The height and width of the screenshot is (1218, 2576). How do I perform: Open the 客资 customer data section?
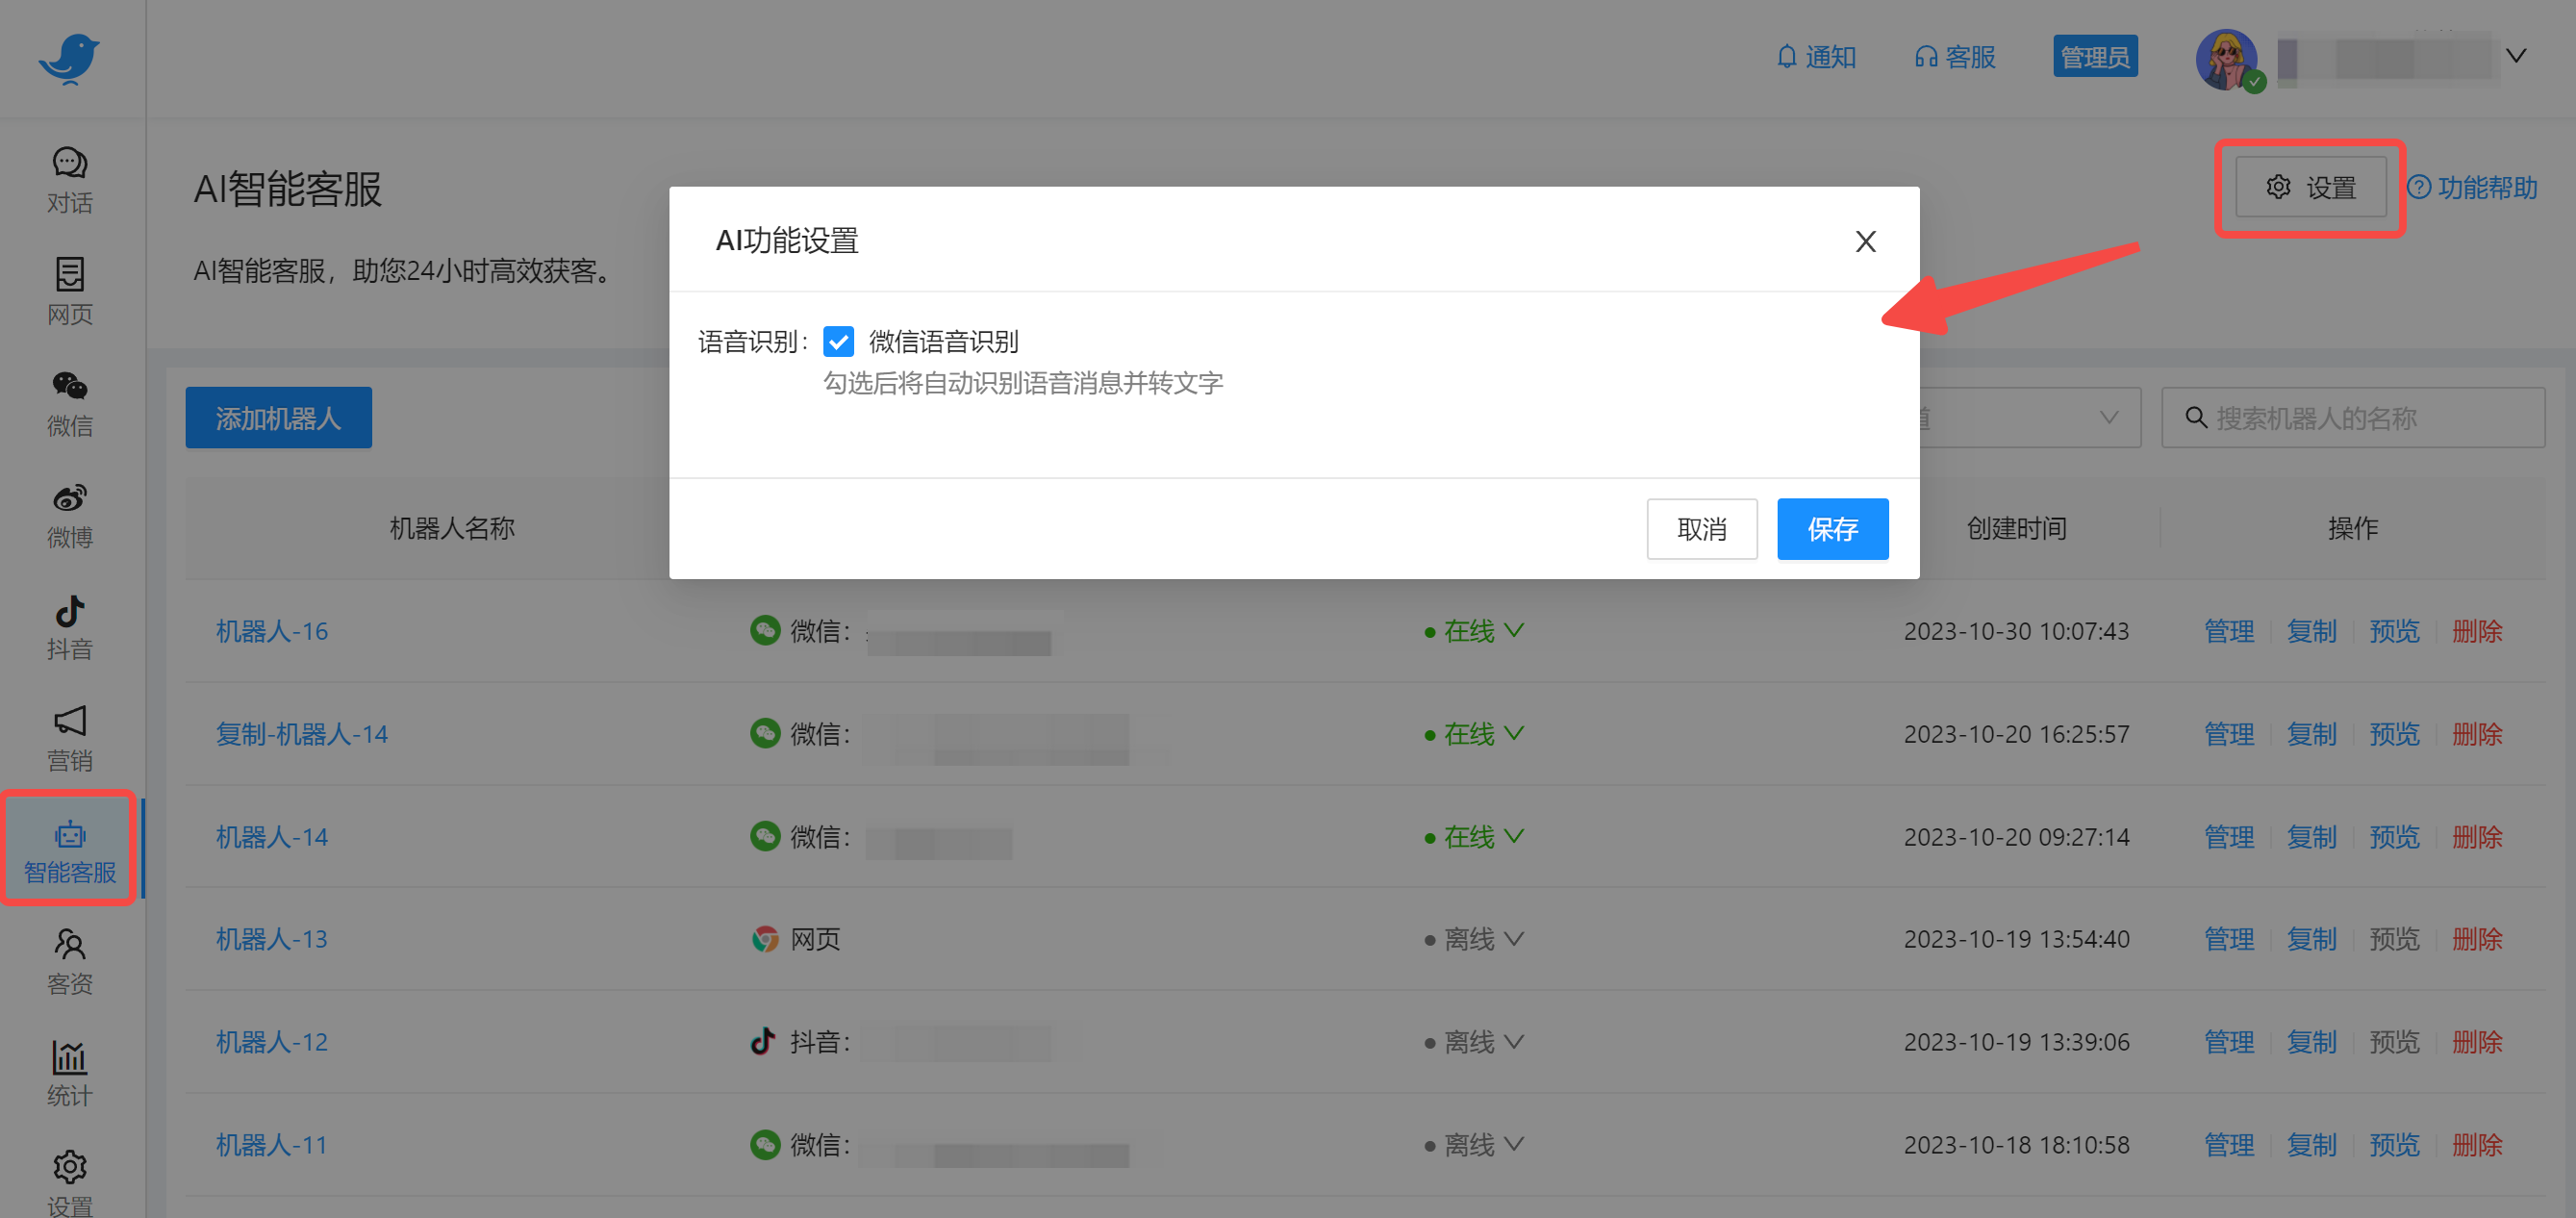tap(68, 960)
